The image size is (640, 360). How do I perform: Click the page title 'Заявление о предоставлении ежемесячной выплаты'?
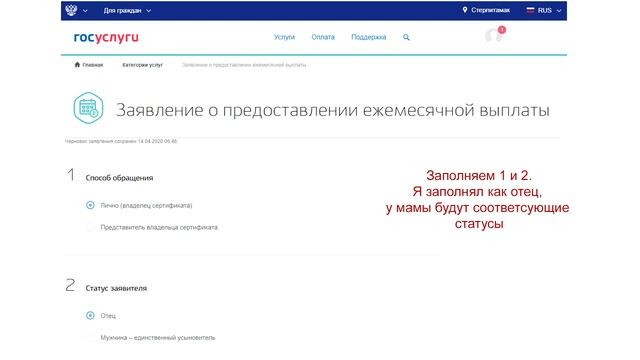click(333, 110)
